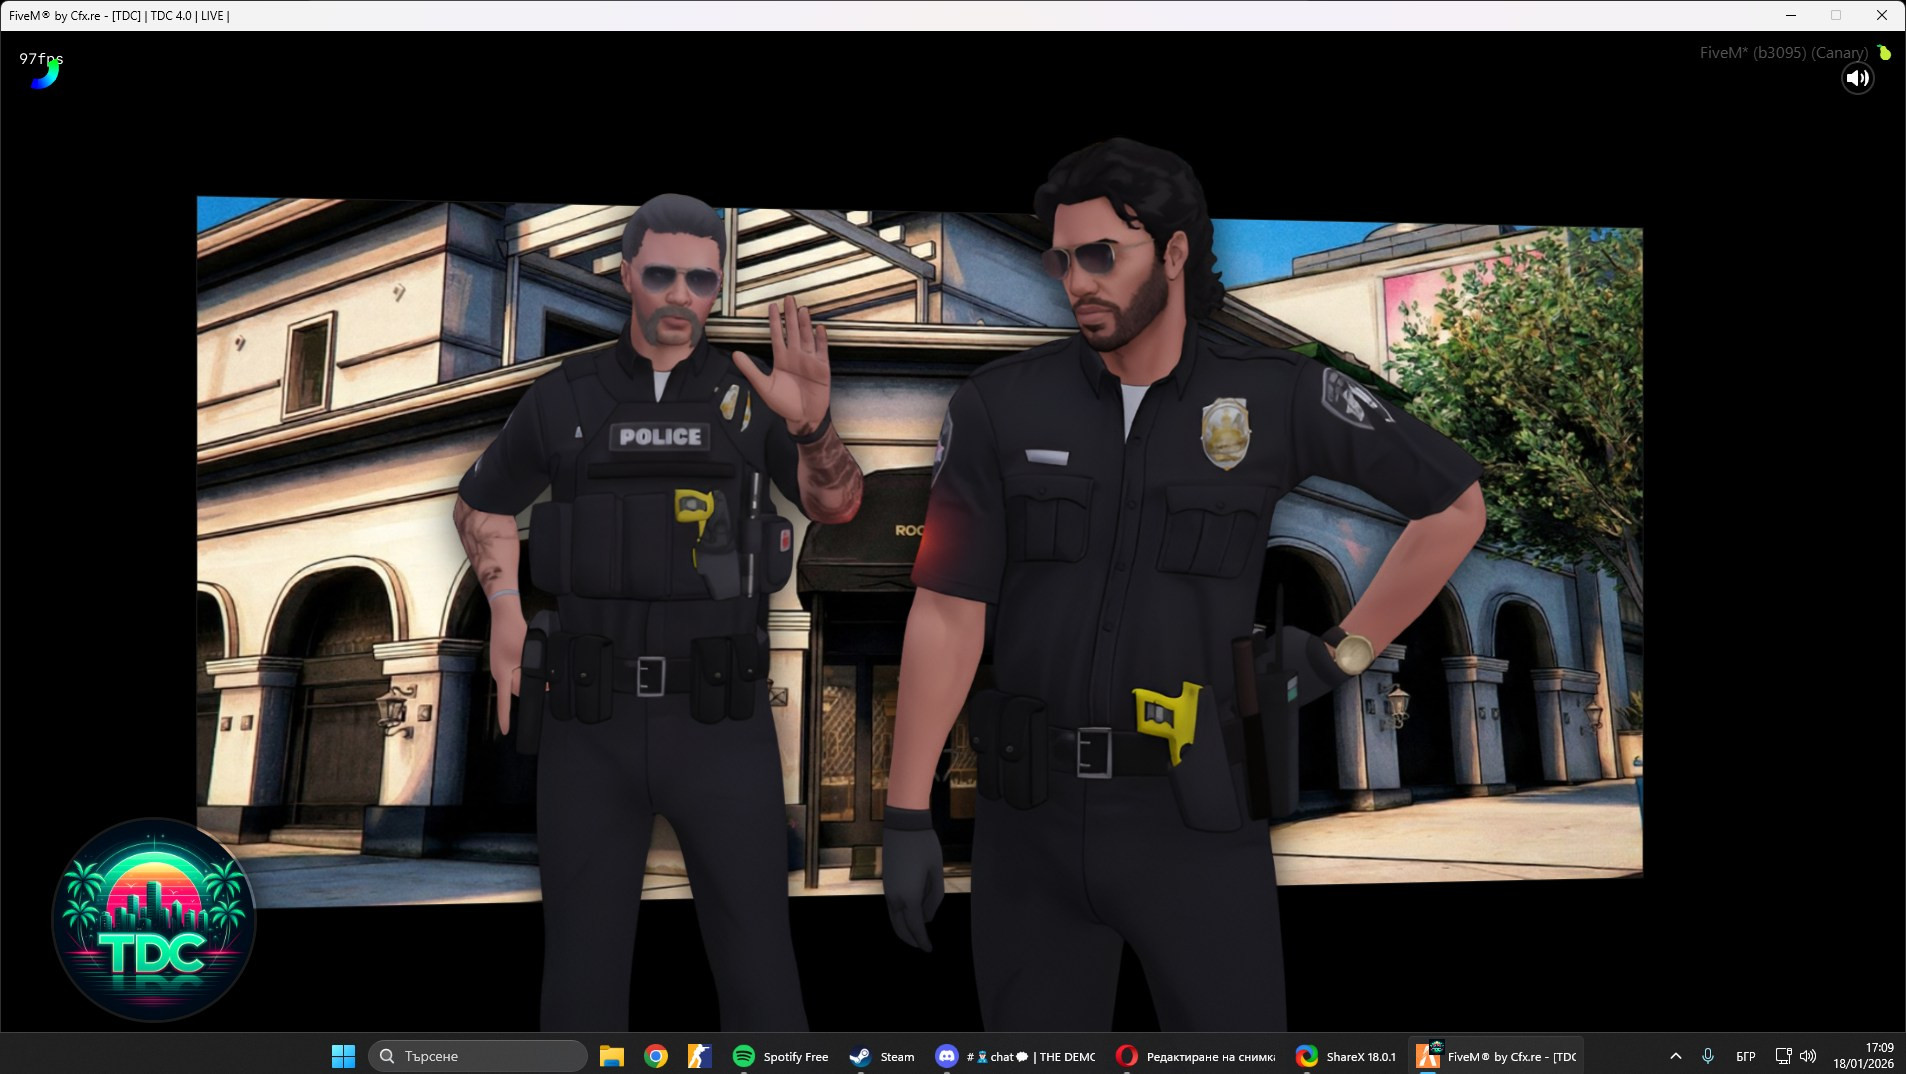The height and width of the screenshot is (1074, 1906).
Task: Click the green status indicator beside Canary
Action: pyautogui.click(x=1884, y=52)
